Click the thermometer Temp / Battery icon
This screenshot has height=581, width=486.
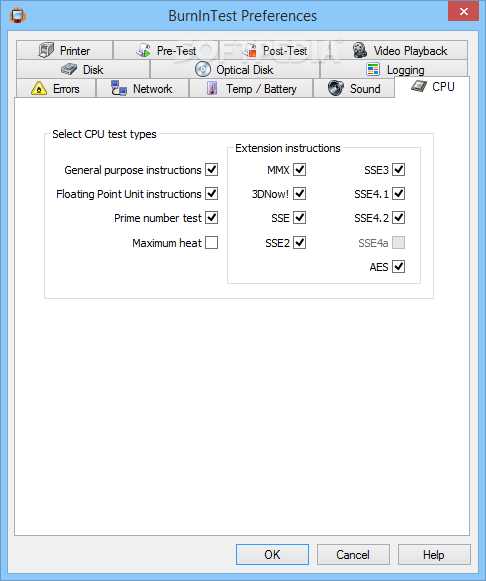212,88
